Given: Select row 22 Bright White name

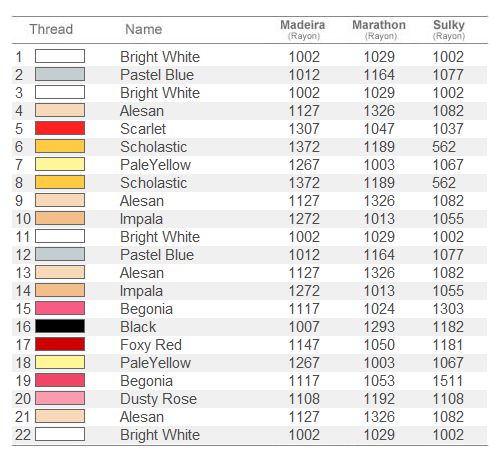Looking at the screenshot, I should (160, 435).
